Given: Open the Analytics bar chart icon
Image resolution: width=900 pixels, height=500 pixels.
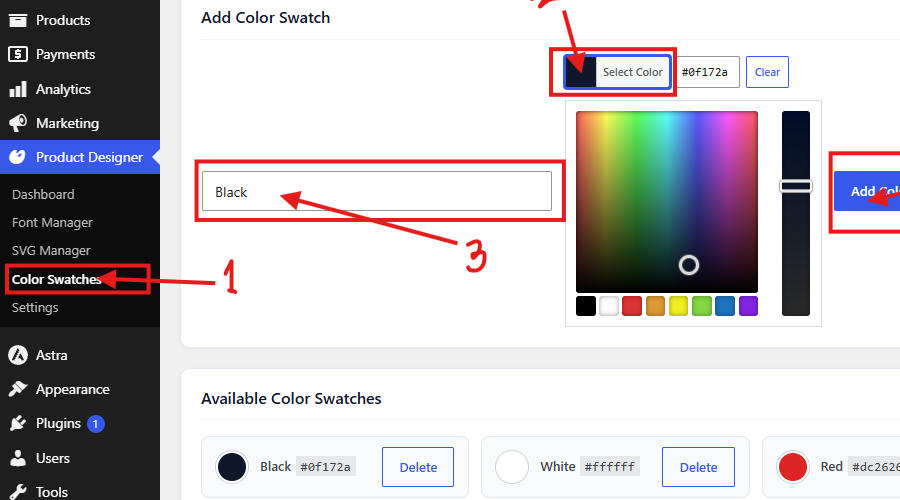Looking at the screenshot, I should pyautogui.click(x=18, y=89).
